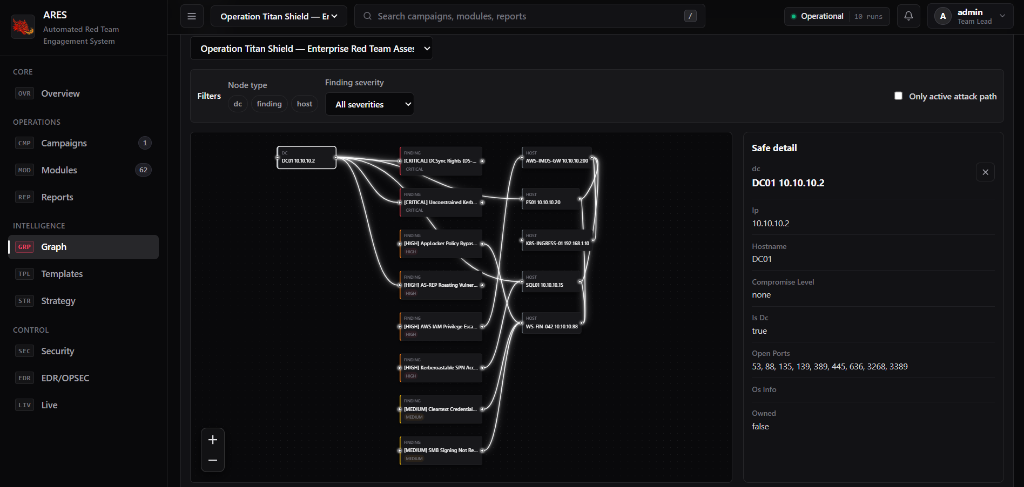The image size is (1024, 487).
Task: Select SQL01 10.10.10.15 host node
Action: pos(551,281)
